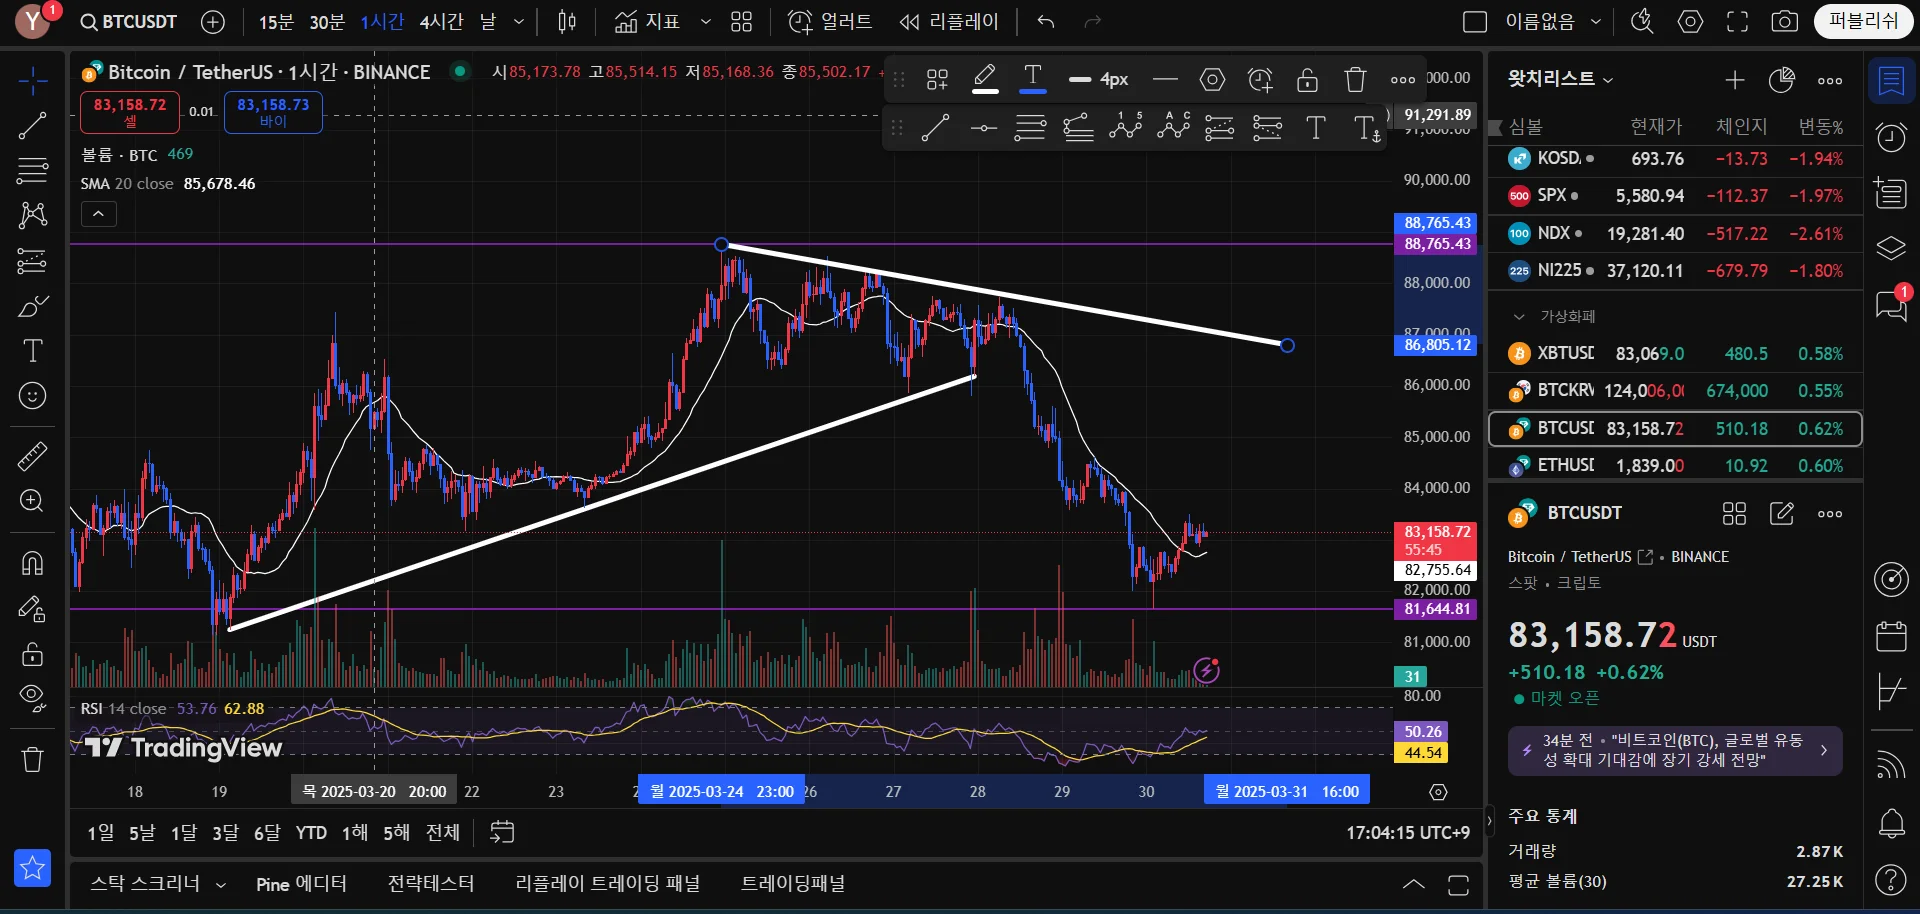Pick the anchored text tool in favorites bar
The width and height of the screenshot is (1920, 914).
[1366, 128]
